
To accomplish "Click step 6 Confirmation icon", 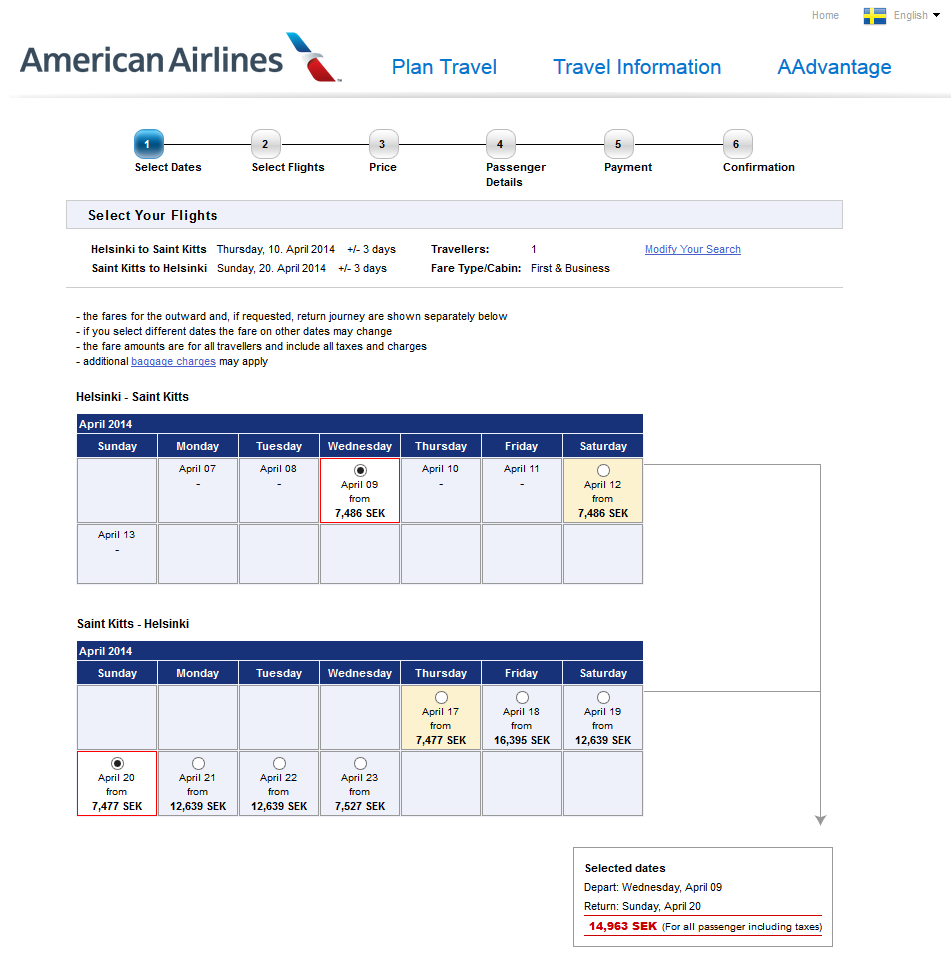I will [736, 144].
